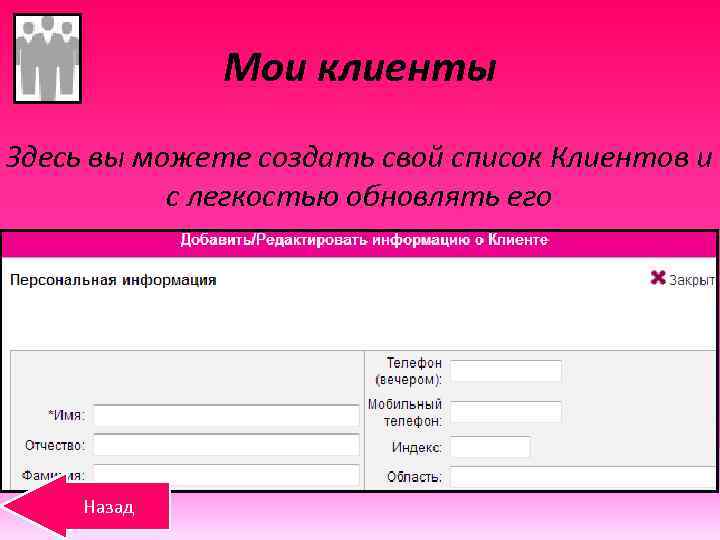Focus the Мобильный телефон input field
The height and width of the screenshot is (540, 720).
(x=506, y=412)
